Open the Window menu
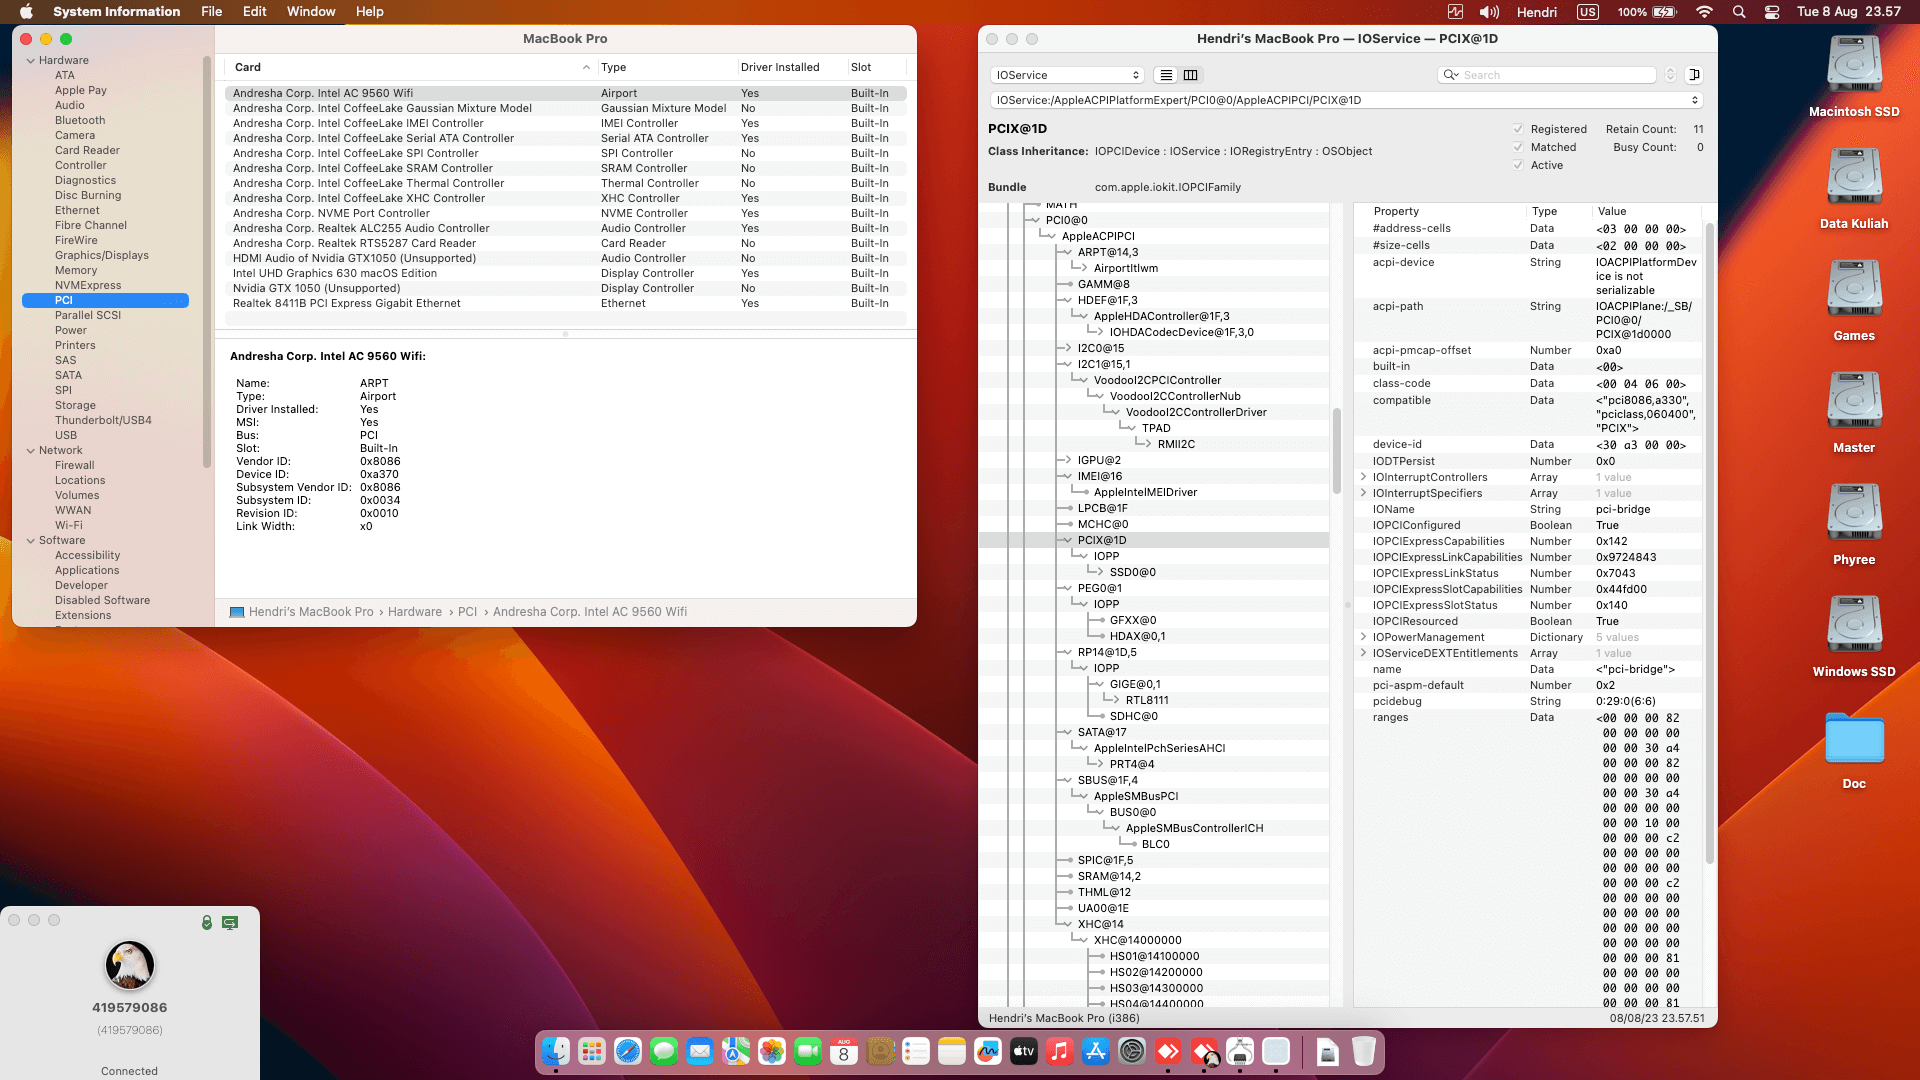1920x1080 pixels. tap(311, 12)
